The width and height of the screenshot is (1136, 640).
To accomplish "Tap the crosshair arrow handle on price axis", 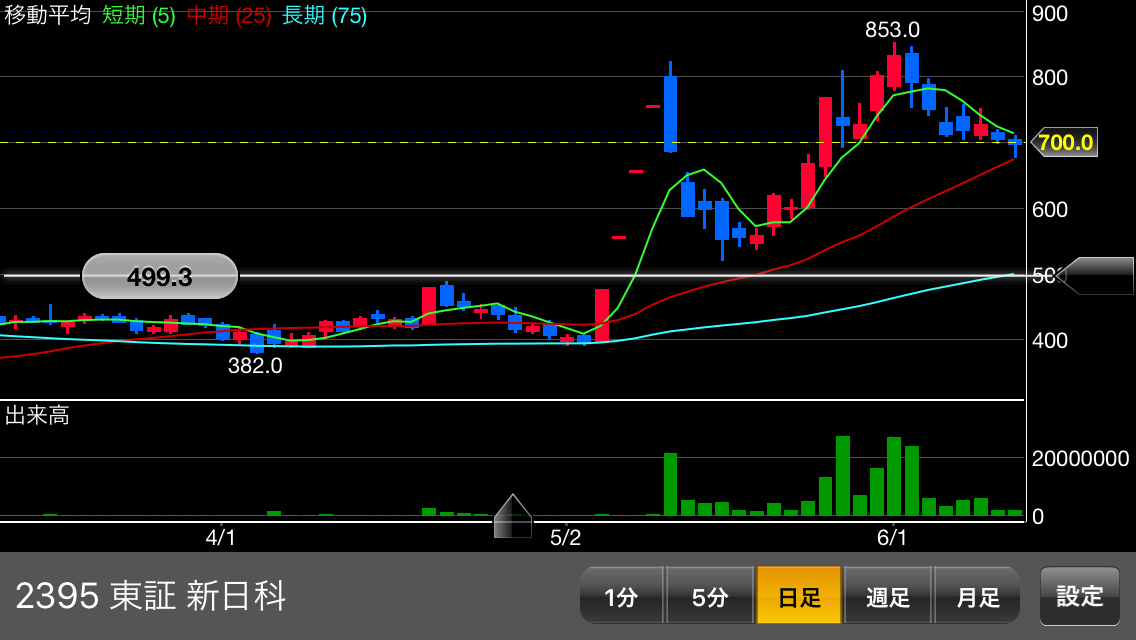I will pyautogui.click(x=1096, y=276).
